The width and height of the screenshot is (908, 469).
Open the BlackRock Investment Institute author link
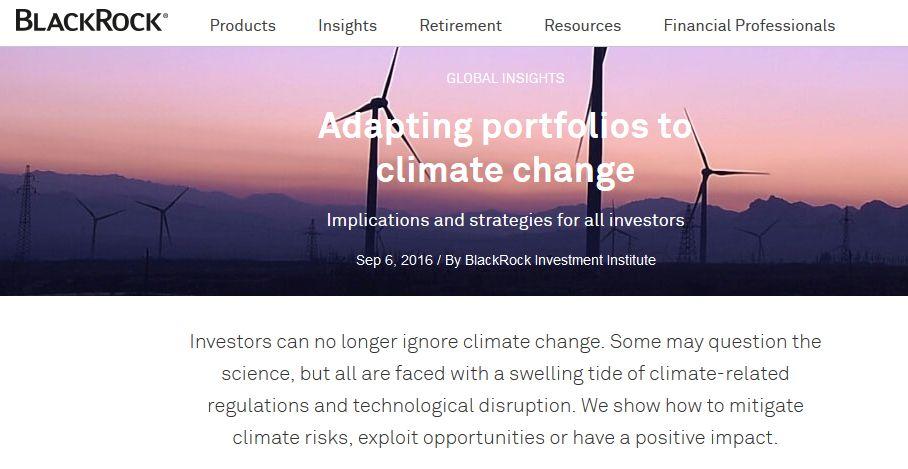560,260
